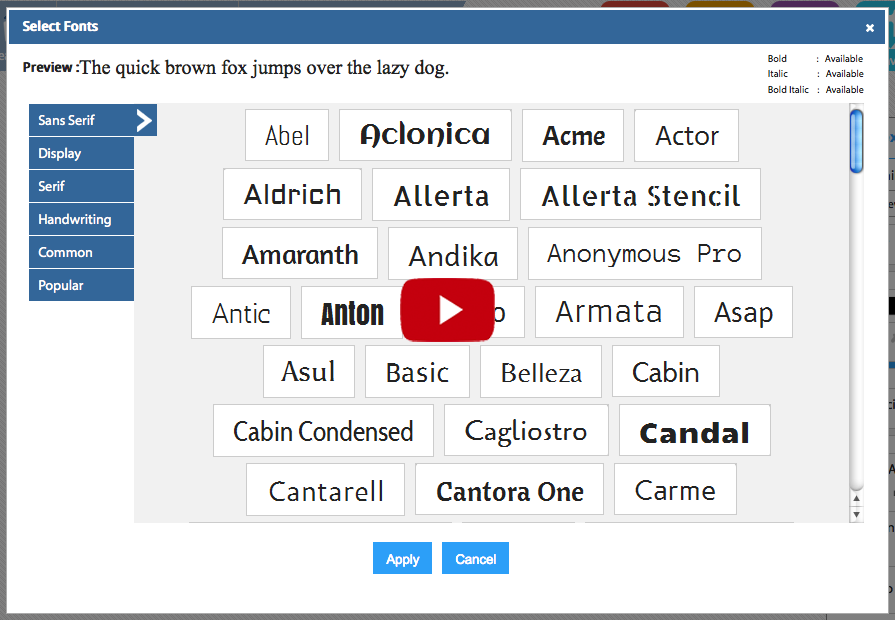Select the Asap font

pyautogui.click(x=743, y=312)
